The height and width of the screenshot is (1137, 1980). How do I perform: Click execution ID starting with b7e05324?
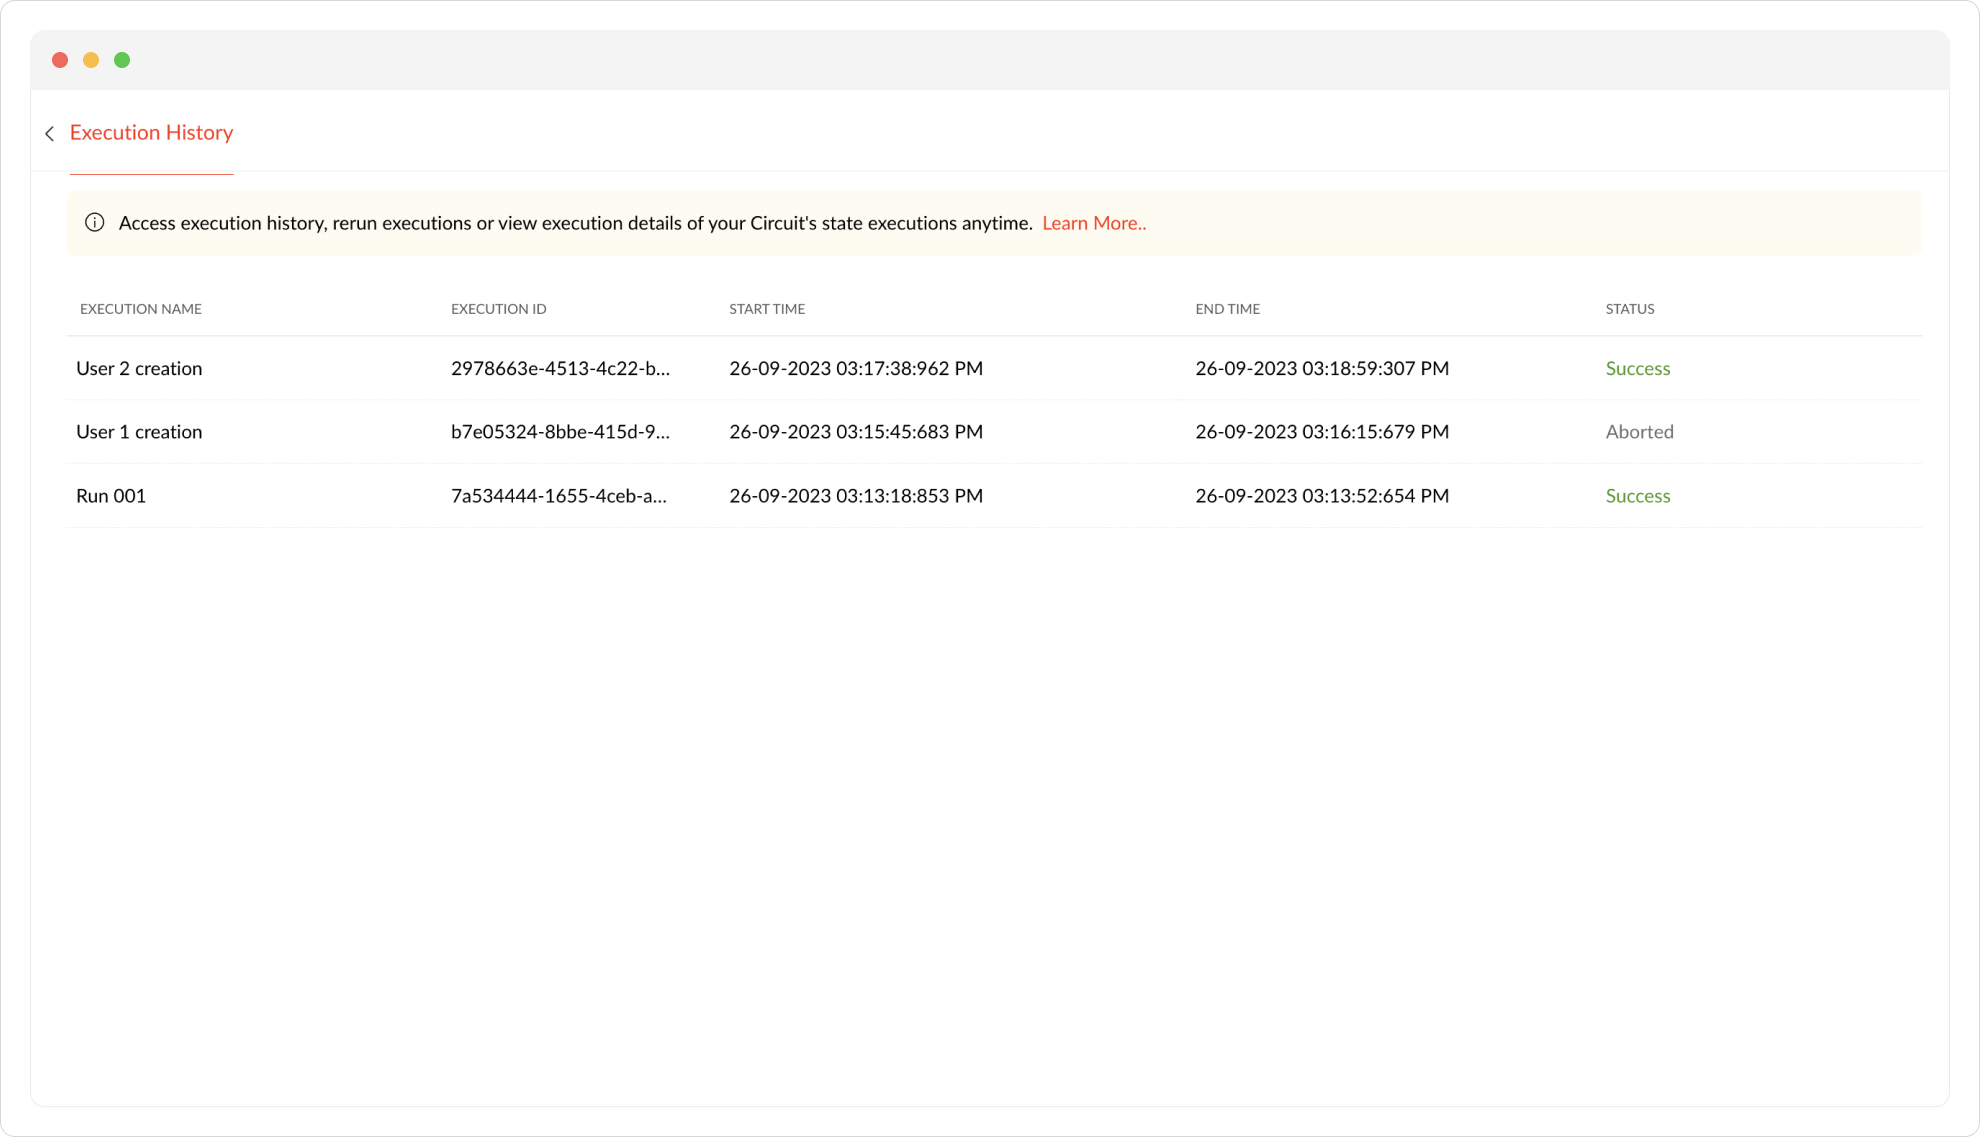560,432
